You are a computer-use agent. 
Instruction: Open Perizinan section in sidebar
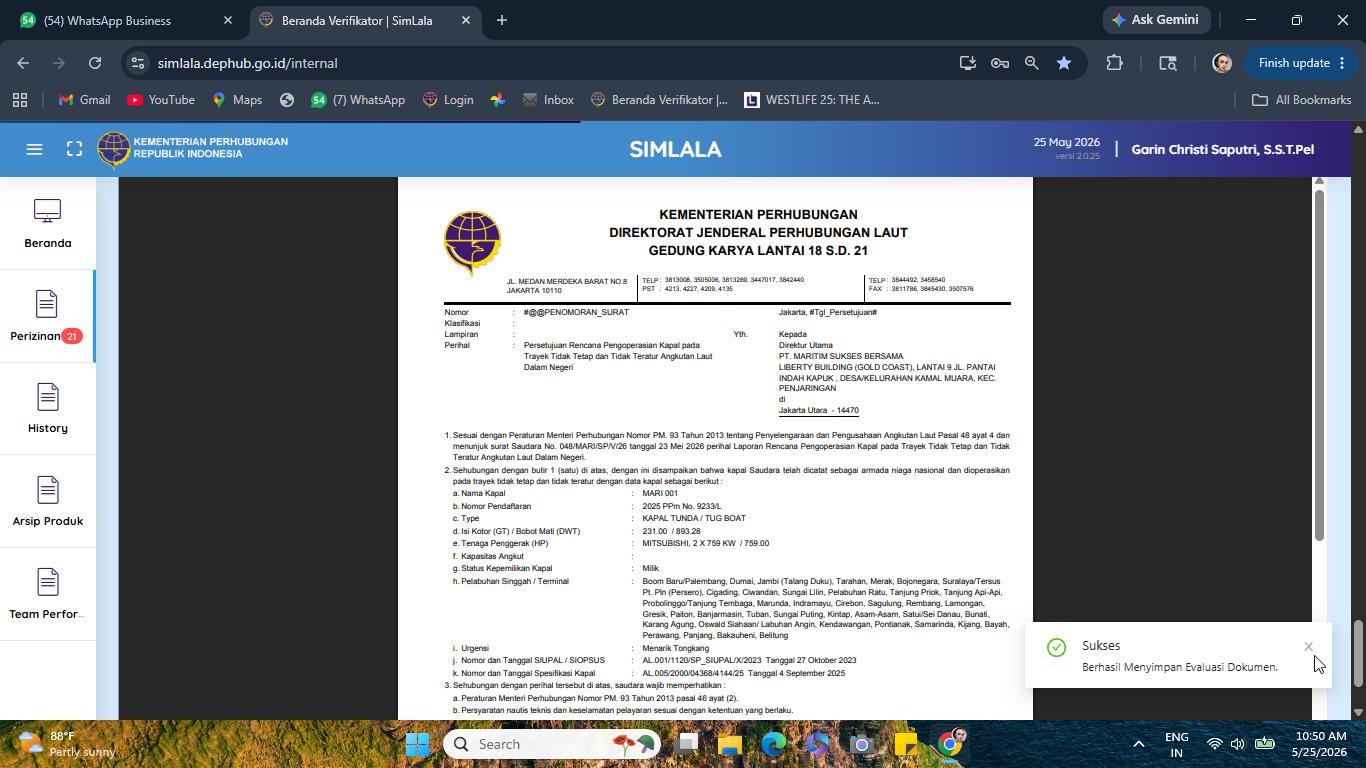(x=48, y=316)
